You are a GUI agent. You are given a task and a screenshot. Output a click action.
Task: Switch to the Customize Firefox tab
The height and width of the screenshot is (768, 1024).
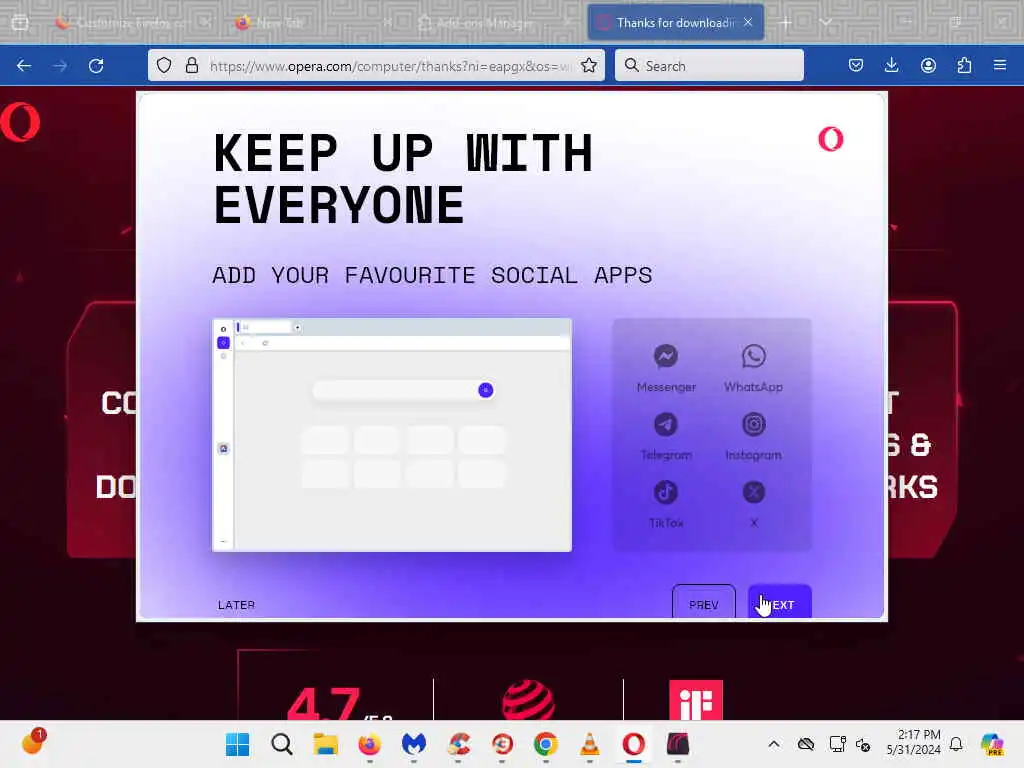point(133,23)
